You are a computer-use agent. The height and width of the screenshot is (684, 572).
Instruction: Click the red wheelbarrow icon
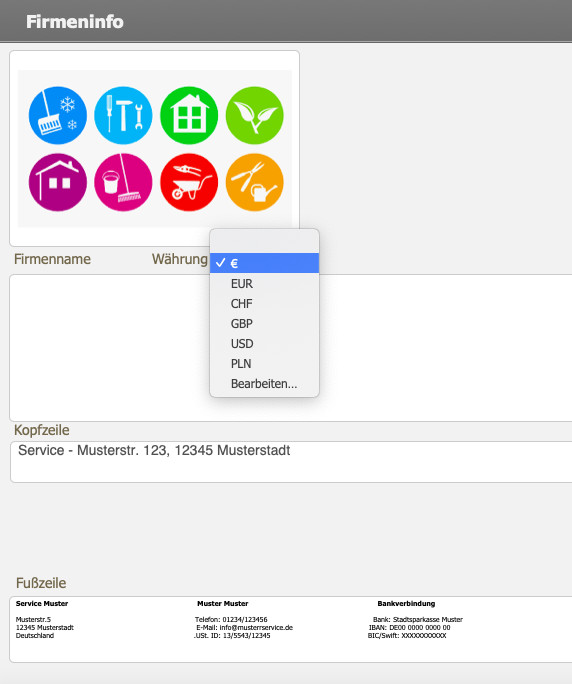pyautogui.click(x=189, y=182)
